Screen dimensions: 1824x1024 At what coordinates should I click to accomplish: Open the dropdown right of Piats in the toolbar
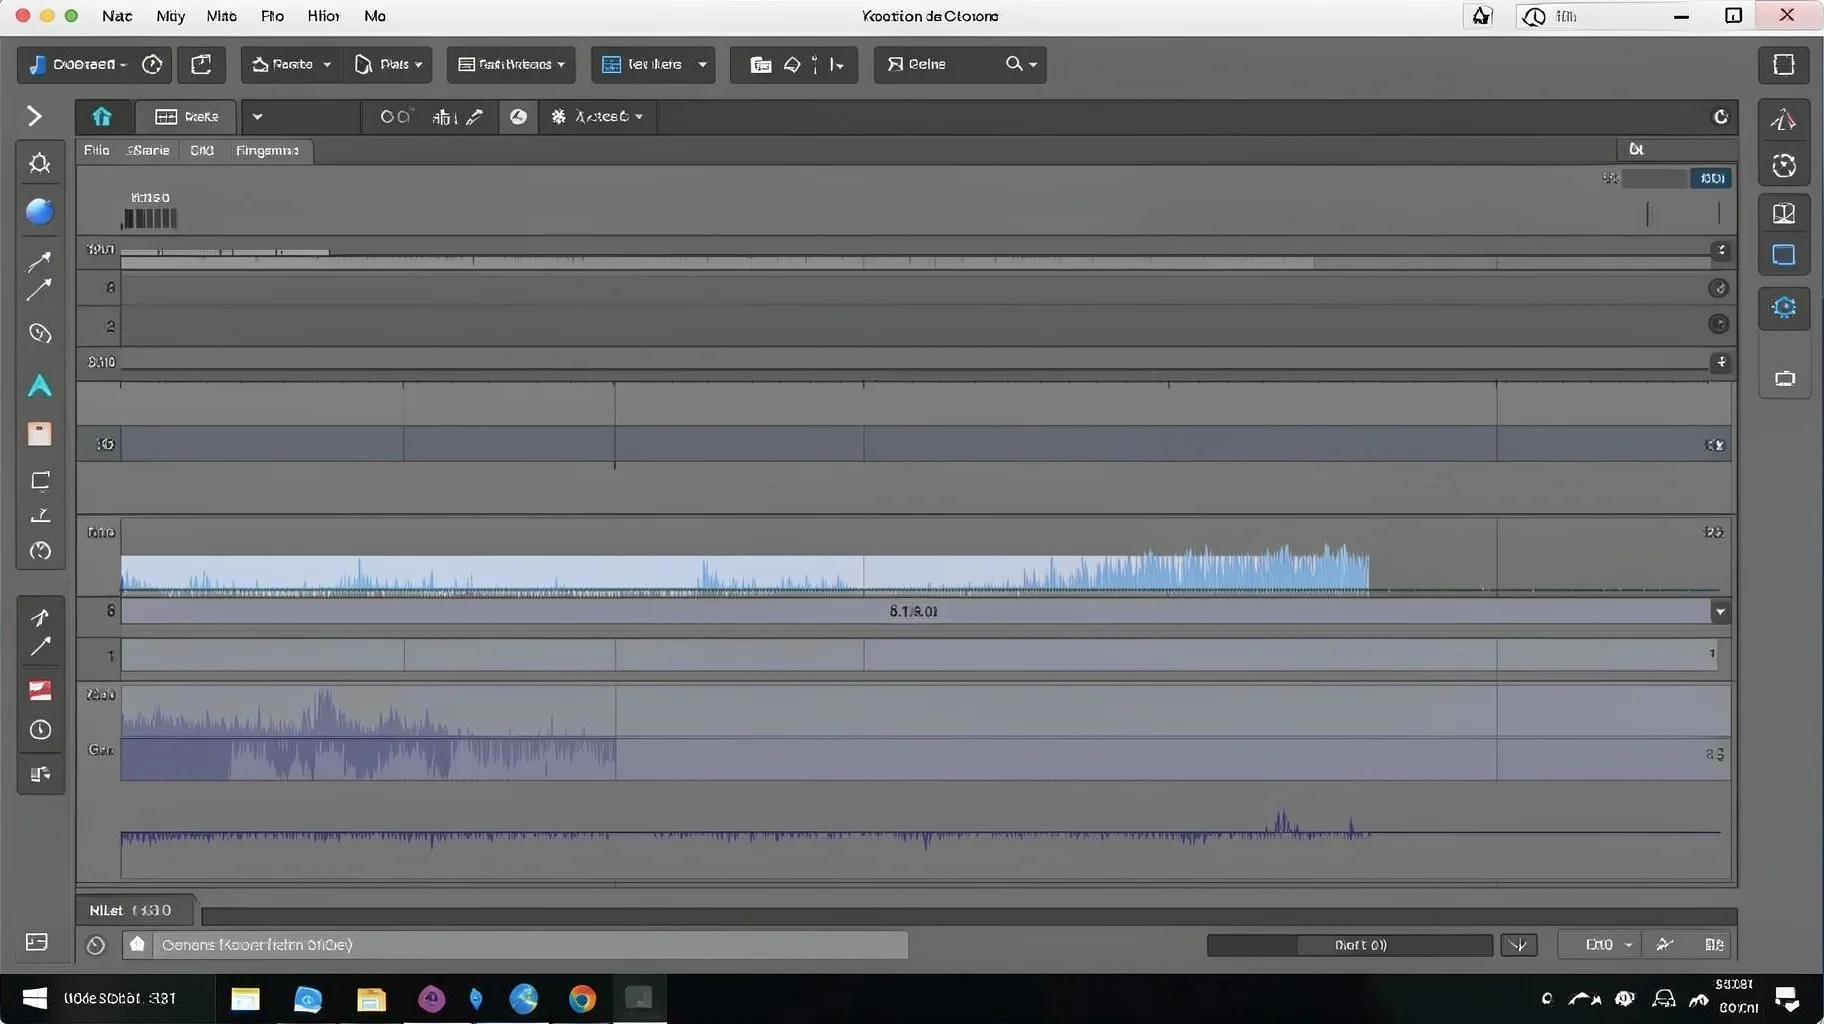pos(511,64)
